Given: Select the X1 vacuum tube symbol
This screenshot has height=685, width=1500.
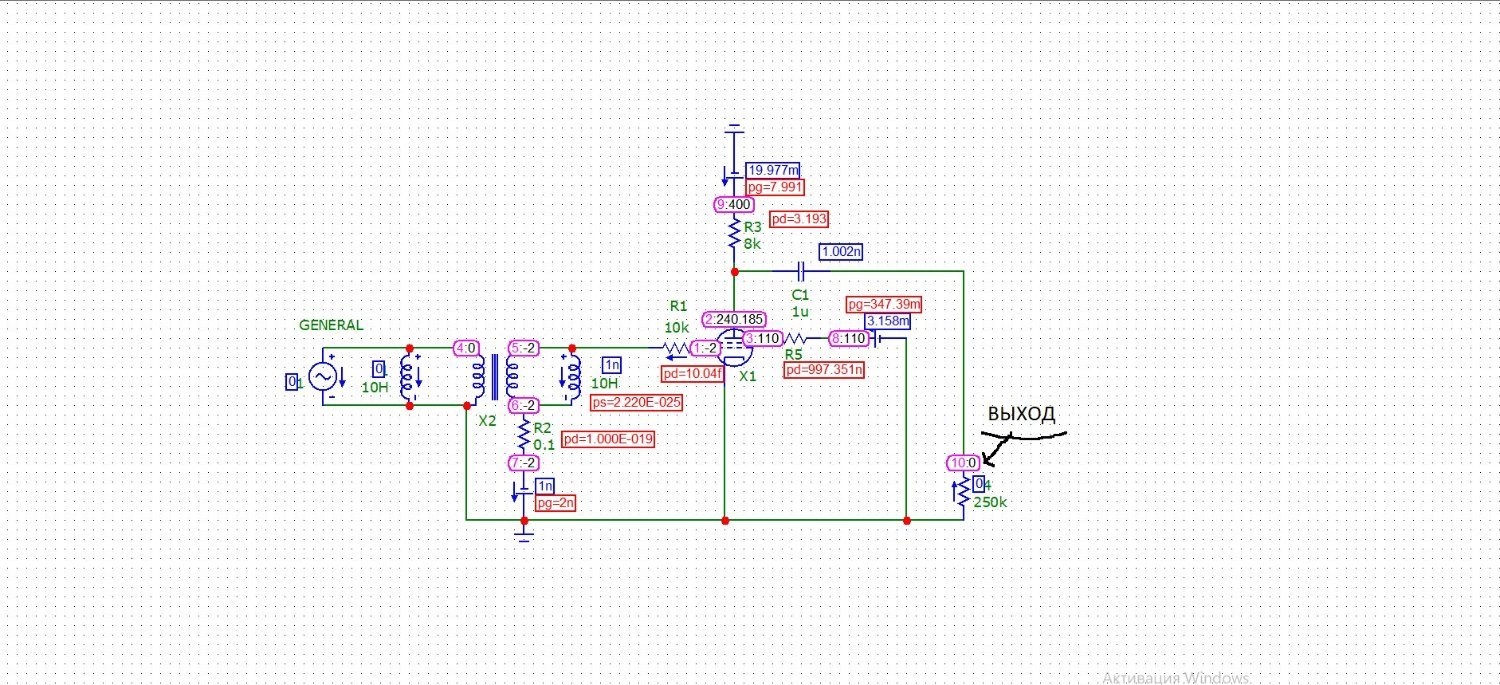Looking at the screenshot, I should pos(733,349).
